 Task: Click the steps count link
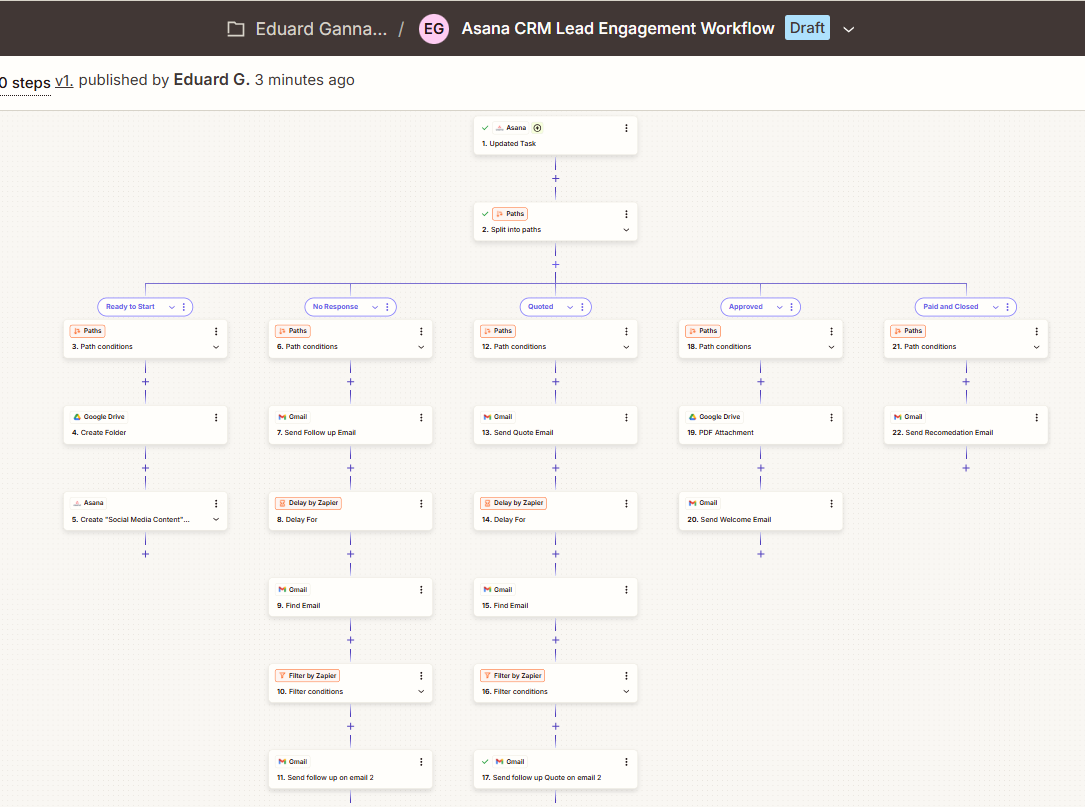point(25,83)
